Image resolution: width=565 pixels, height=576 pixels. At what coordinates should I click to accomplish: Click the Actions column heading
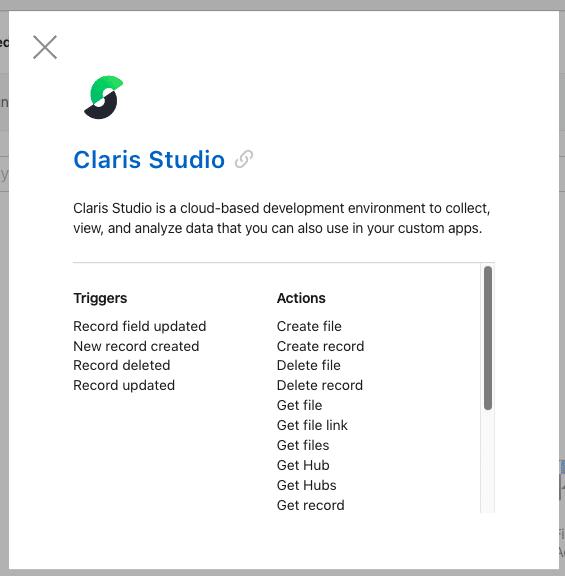point(301,298)
